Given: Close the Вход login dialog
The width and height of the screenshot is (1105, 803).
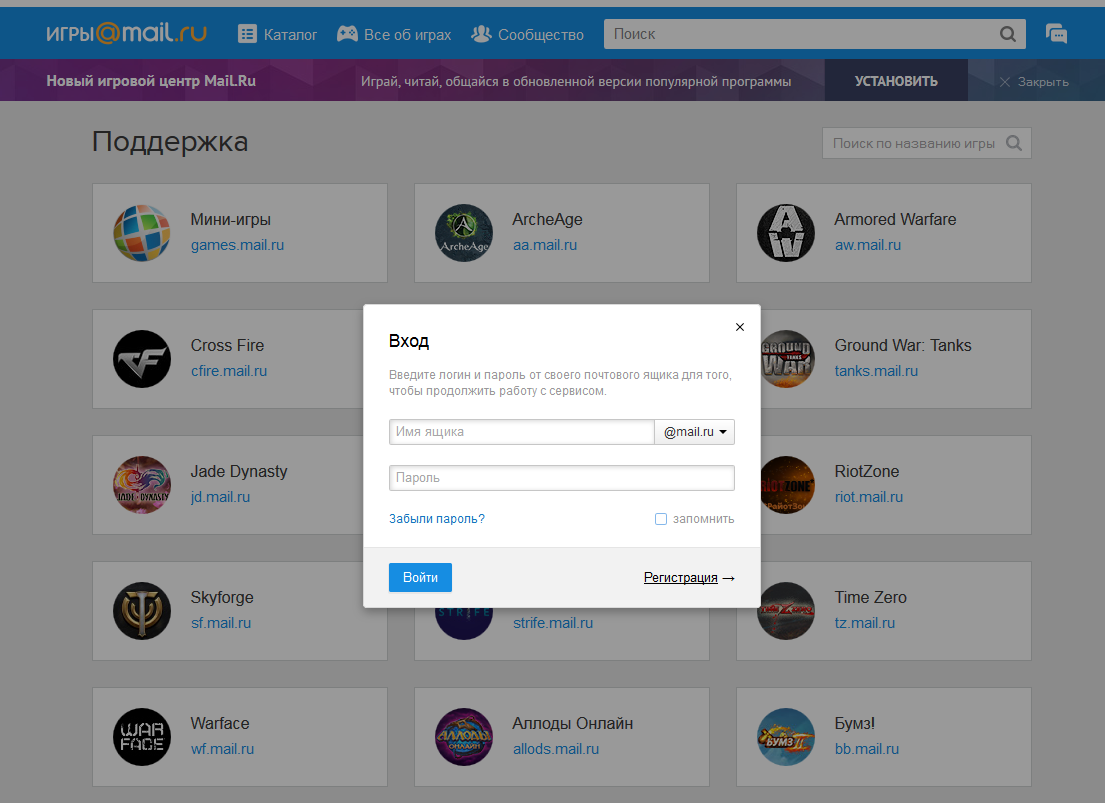Looking at the screenshot, I should click(x=739, y=326).
